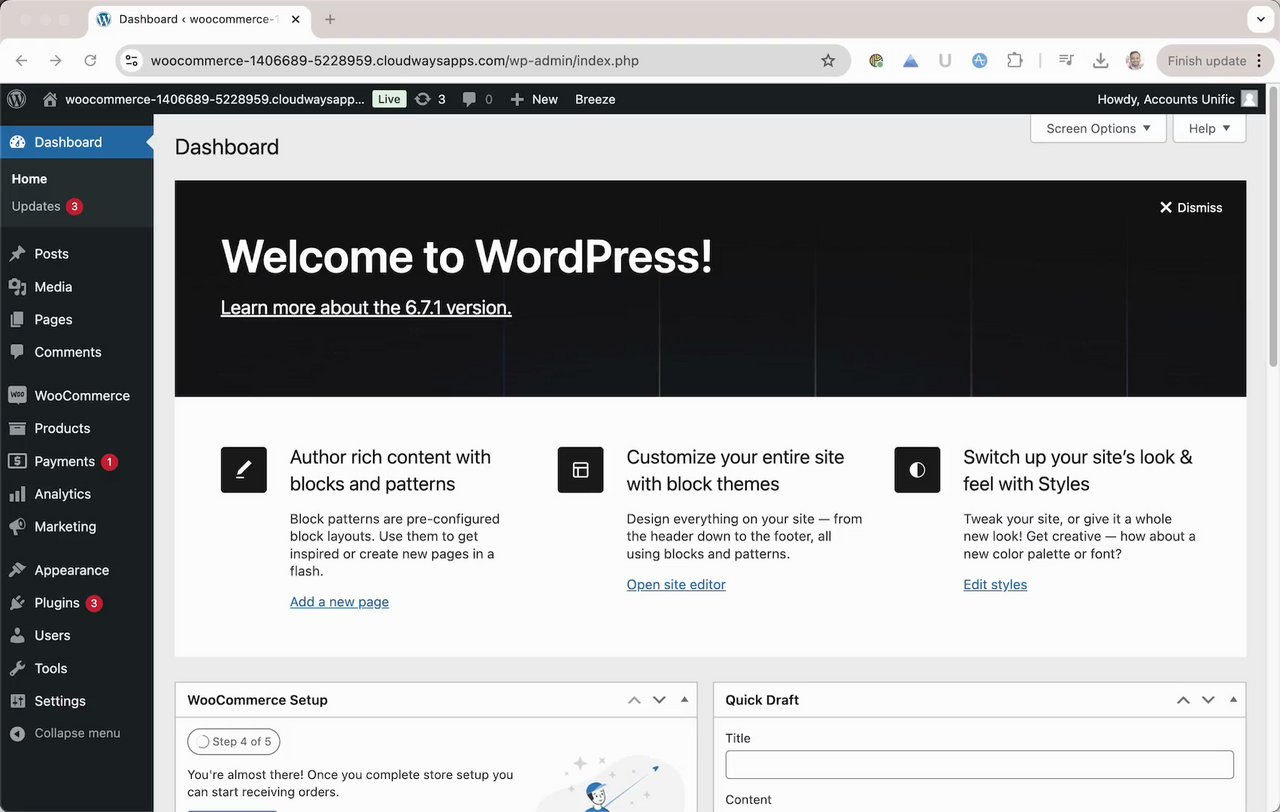
Task: Bookmark this page with the star icon
Action: click(x=828, y=61)
